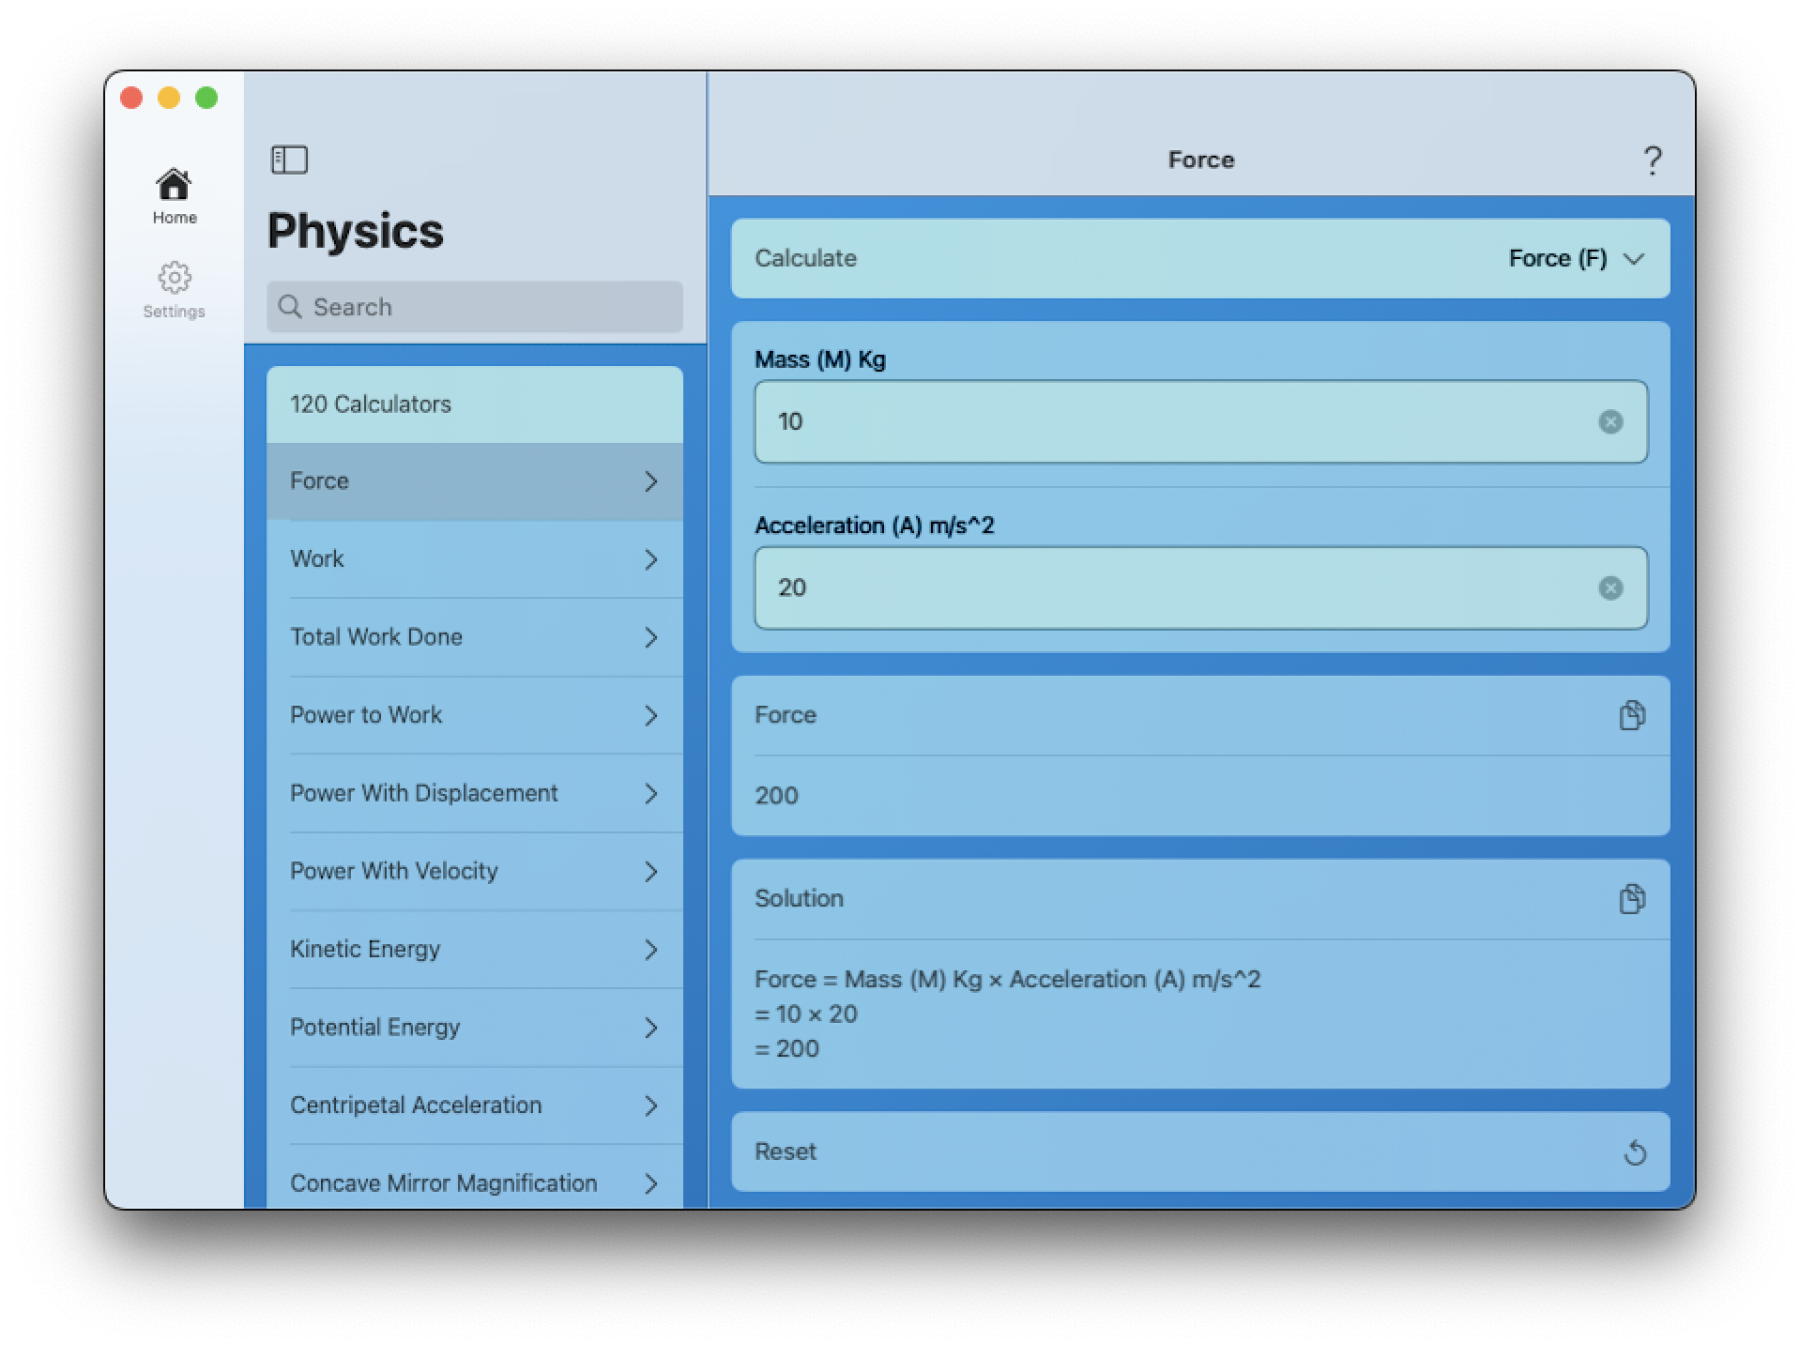The height and width of the screenshot is (1348, 1800).
Task: Clear the Acceleration field with its X button
Action: [1611, 588]
